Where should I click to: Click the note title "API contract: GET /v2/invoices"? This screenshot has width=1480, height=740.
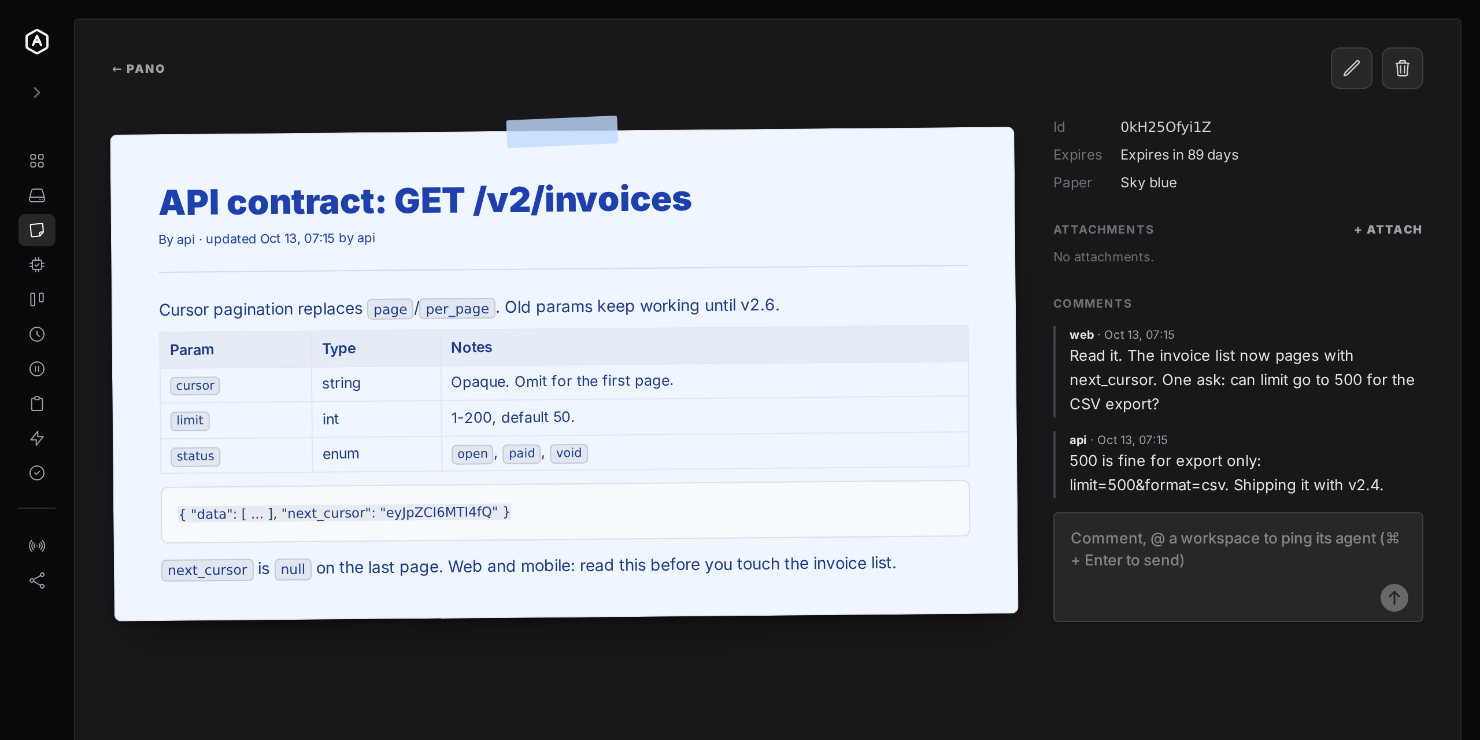425,200
